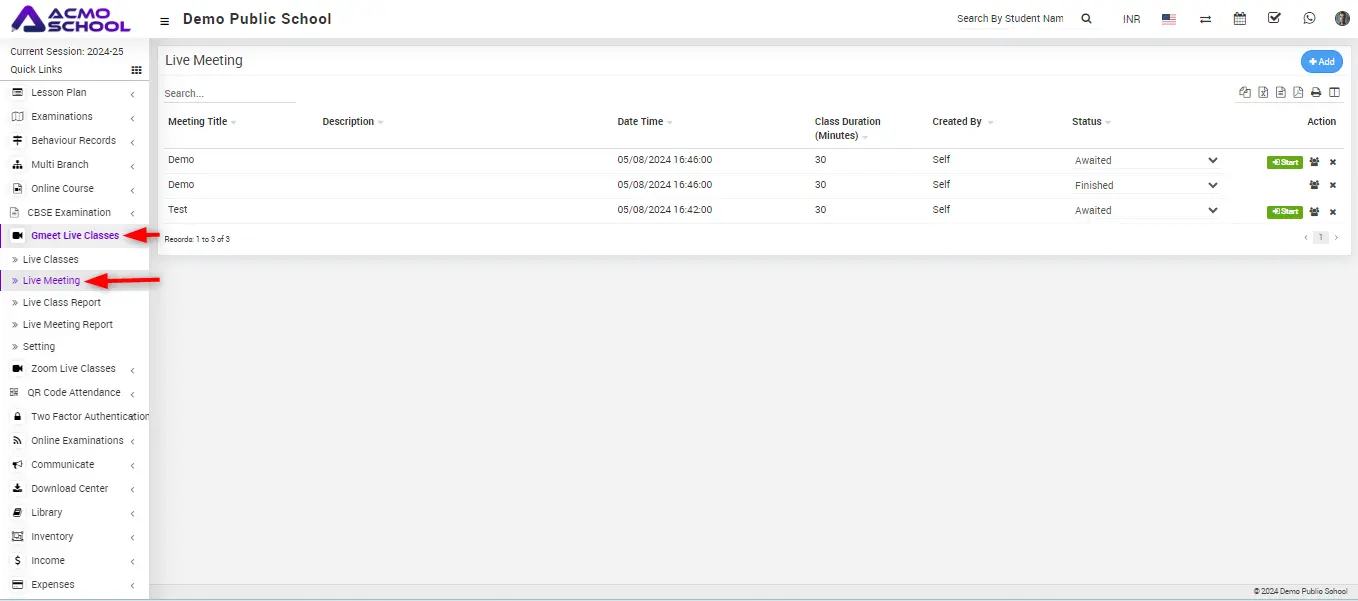The image size is (1358, 601).
Task: Open the task checklist icon in header
Action: 1274,18
